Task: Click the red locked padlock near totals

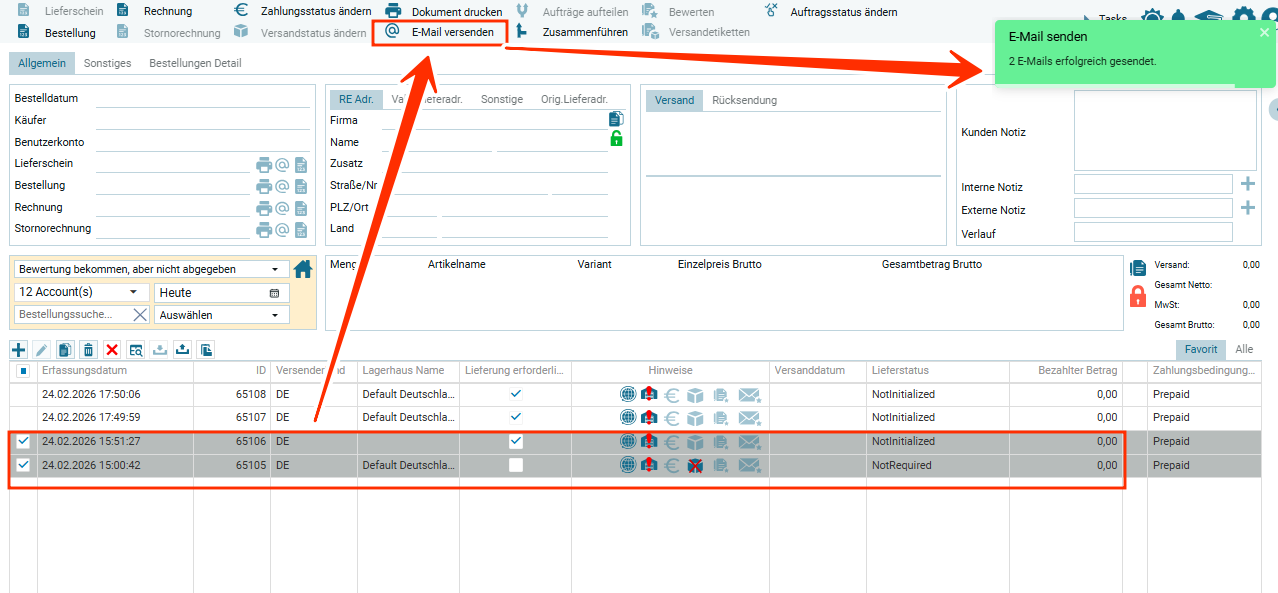Action: pos(1137,296)
